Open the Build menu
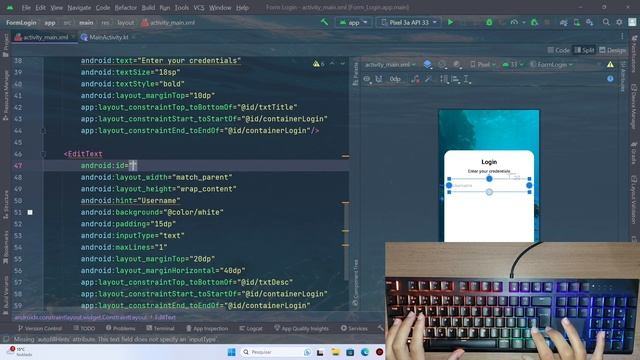 (148, 7)
